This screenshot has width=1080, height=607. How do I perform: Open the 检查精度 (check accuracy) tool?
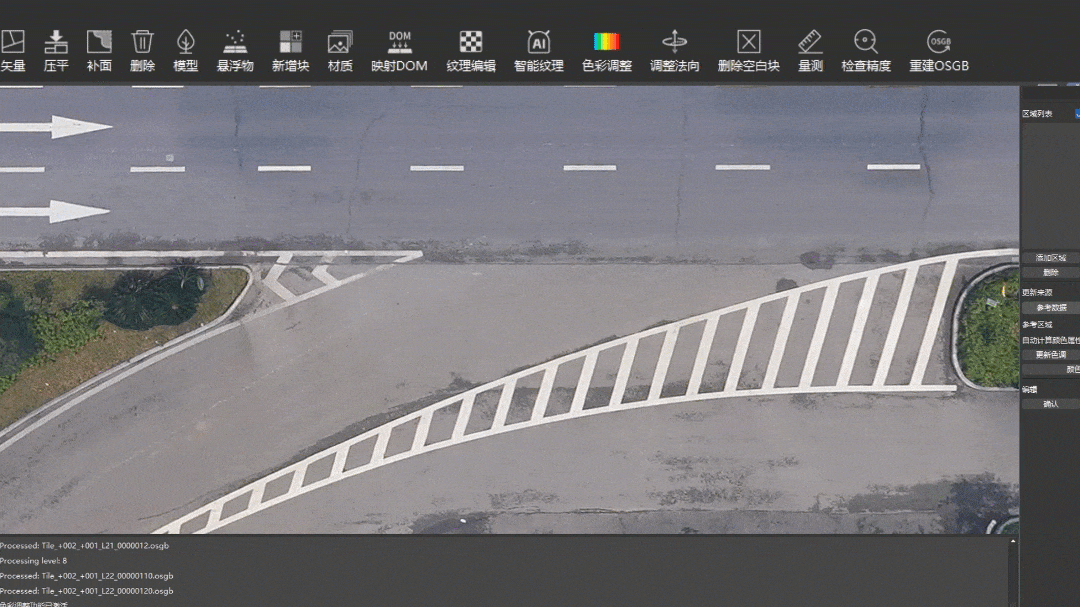[866, 42]
